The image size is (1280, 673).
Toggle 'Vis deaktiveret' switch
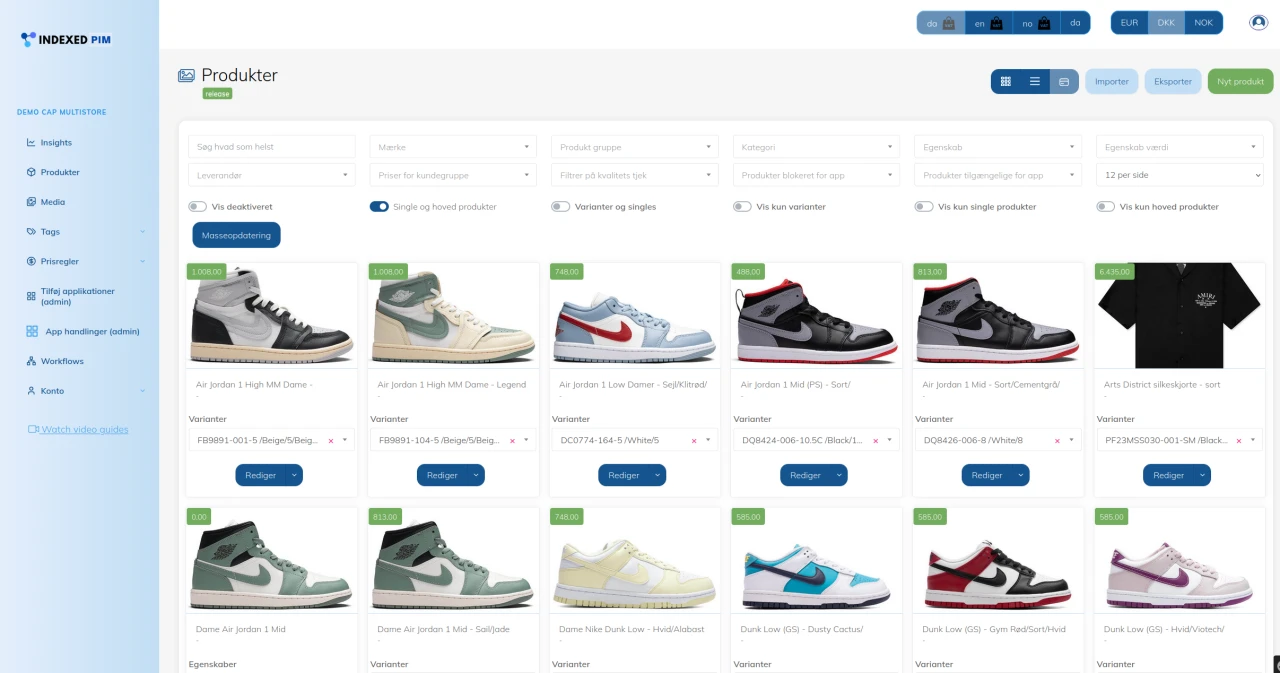197,207
